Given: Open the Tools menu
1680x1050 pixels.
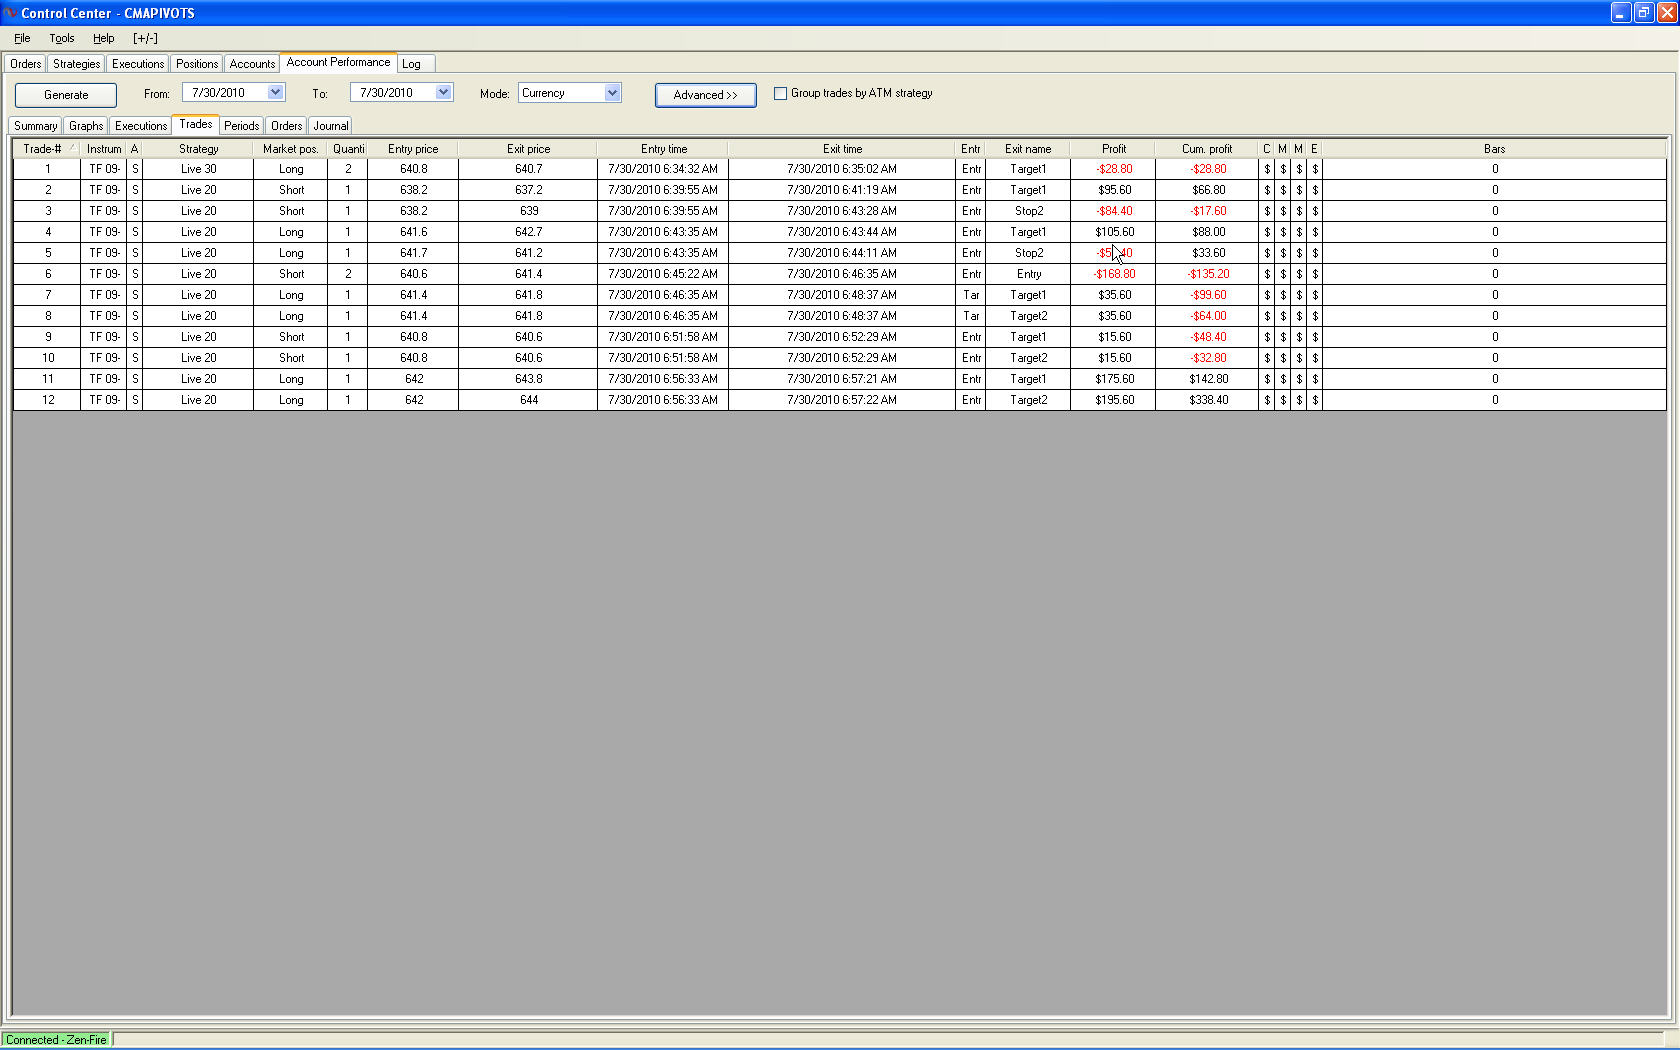Looking at the screenshot, I should 62,38.
